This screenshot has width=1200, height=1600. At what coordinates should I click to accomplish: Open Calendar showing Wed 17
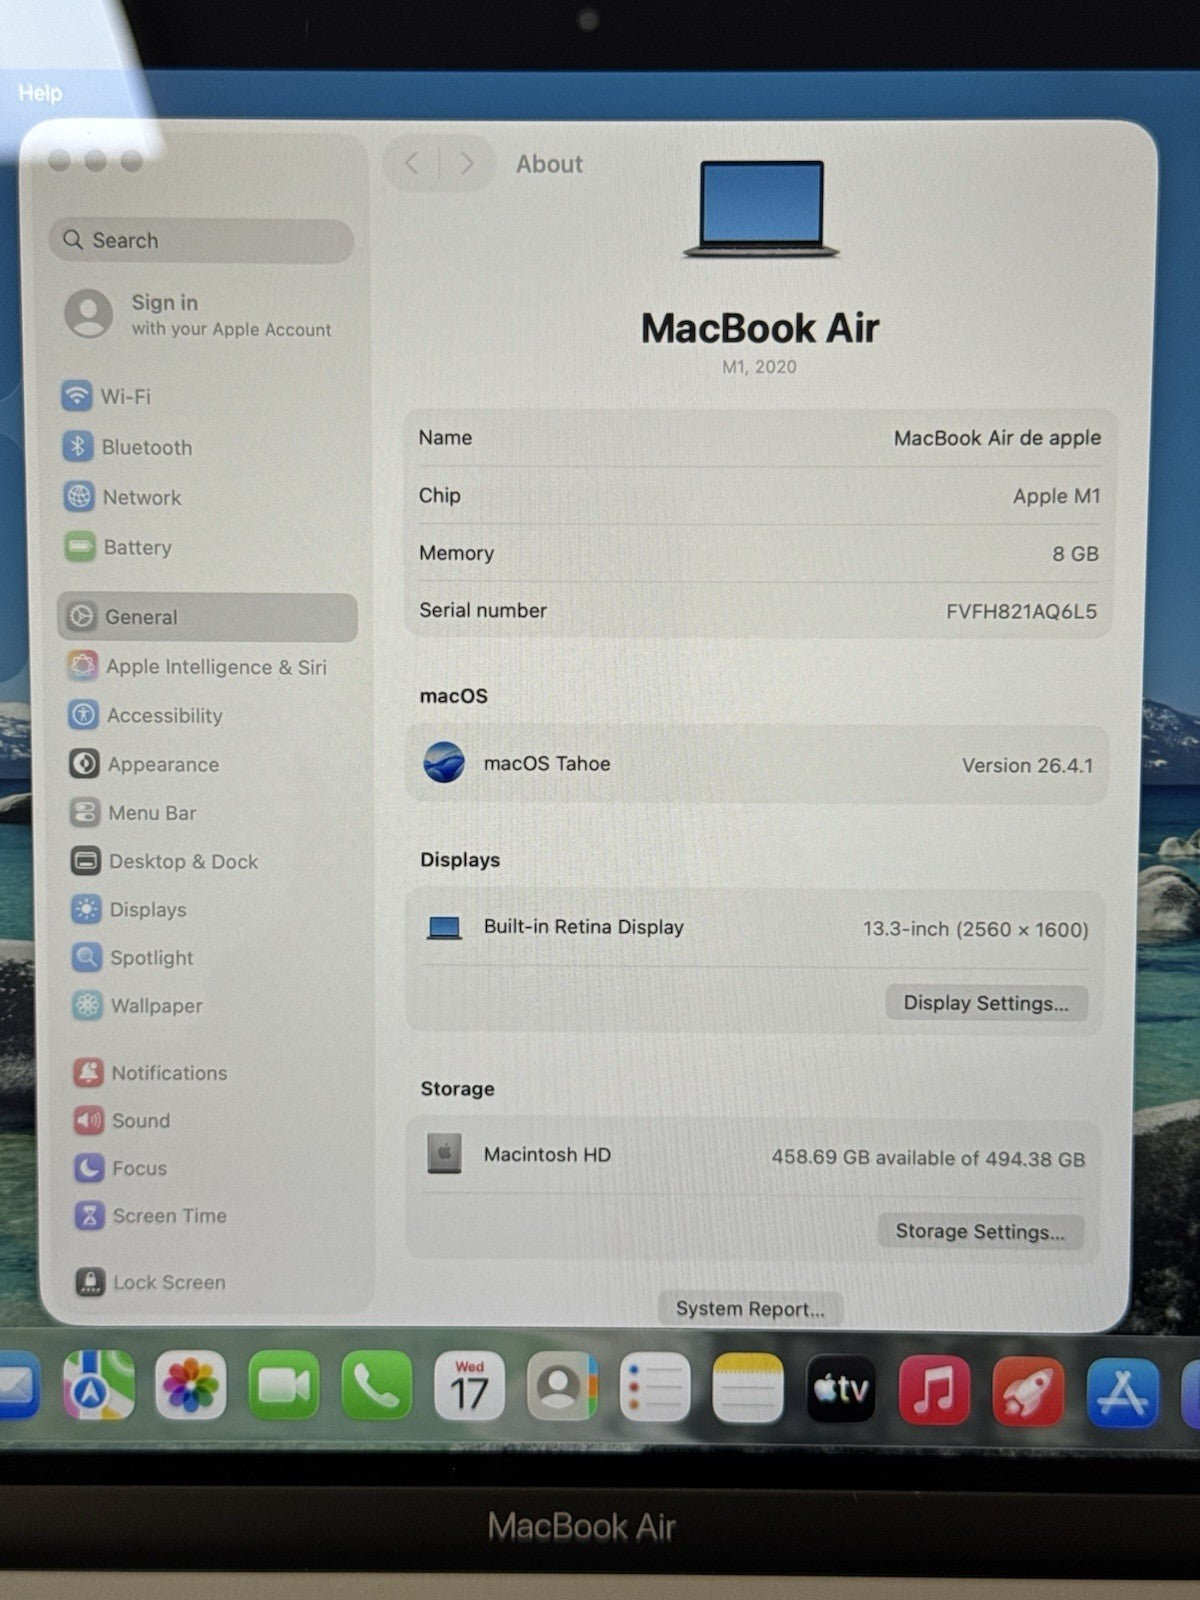(469, 1386)
